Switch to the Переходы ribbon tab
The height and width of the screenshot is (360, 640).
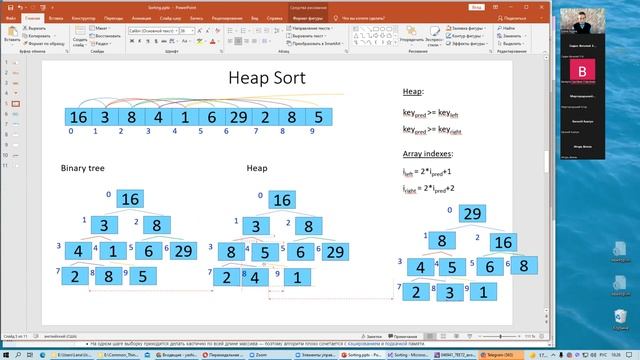(x=113, y=18)
